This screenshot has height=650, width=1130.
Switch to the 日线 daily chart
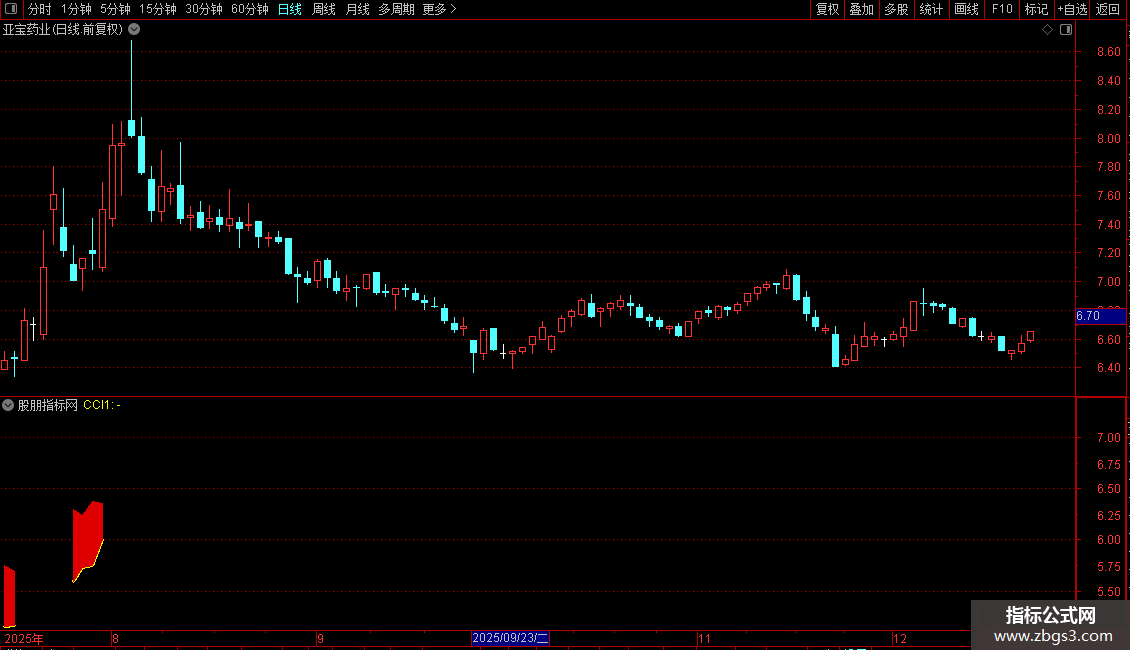pyautogui.click(x=290, y=9)
